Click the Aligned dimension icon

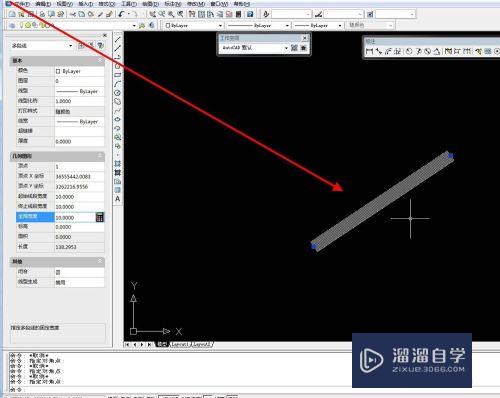378,51
